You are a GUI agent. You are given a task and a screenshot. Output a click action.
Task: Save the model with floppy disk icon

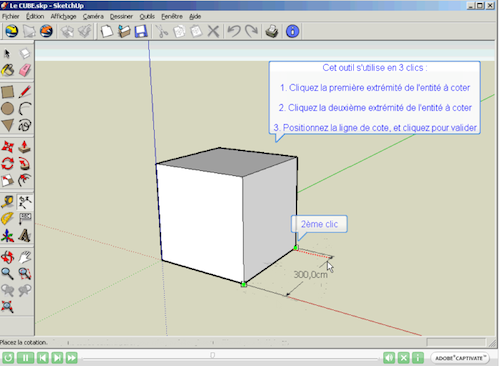pos(141,31)
